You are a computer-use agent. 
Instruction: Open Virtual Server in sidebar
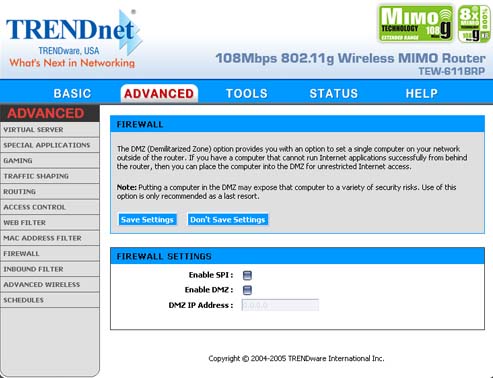[50, 130]
